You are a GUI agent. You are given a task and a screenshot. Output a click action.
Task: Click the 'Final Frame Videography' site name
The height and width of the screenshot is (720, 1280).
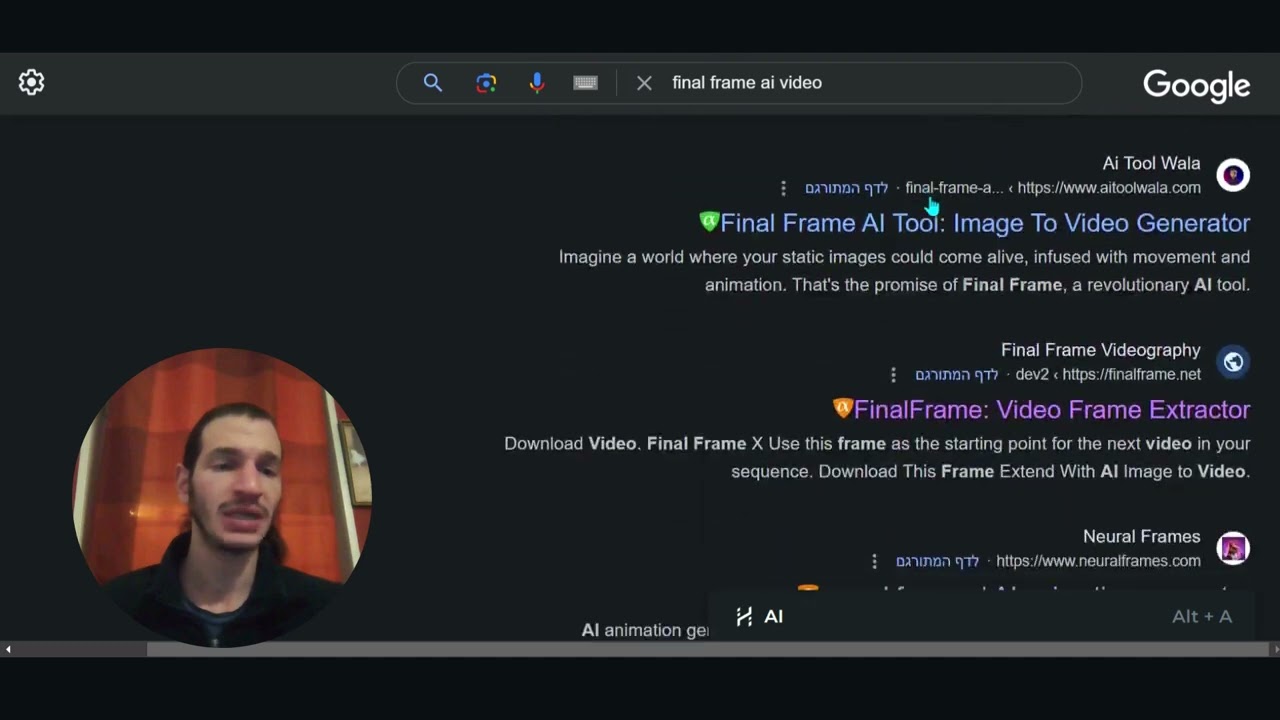click(1101, 350)
